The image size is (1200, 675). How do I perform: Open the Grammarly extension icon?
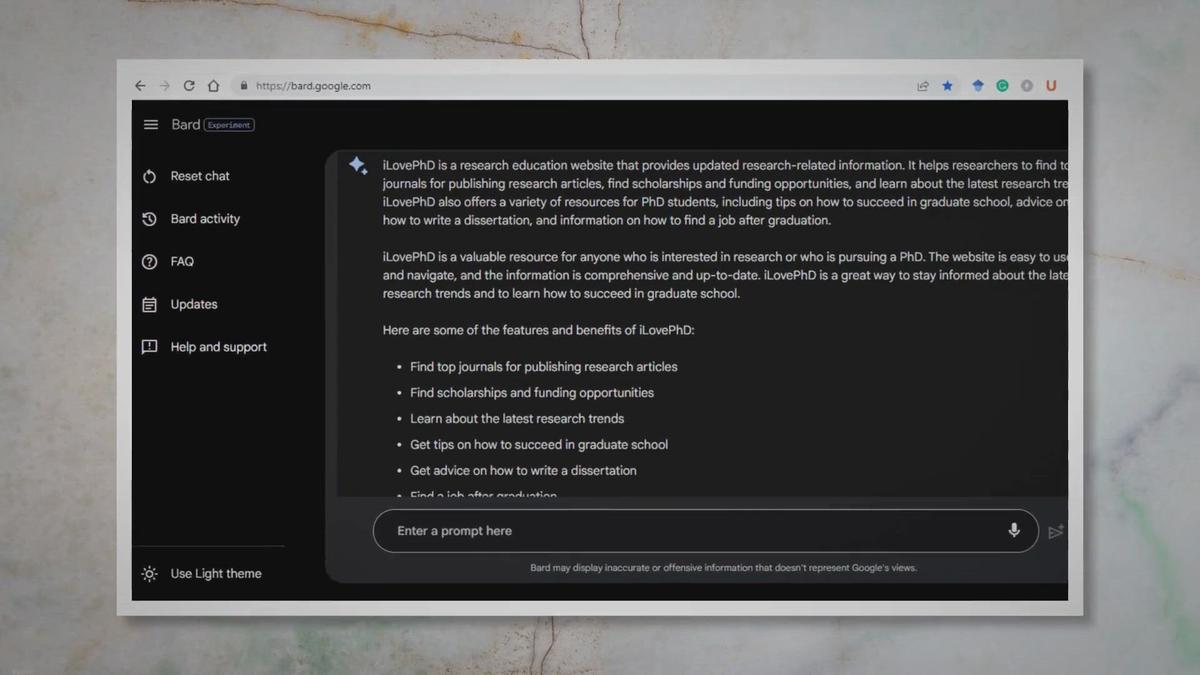[1002, 86]
